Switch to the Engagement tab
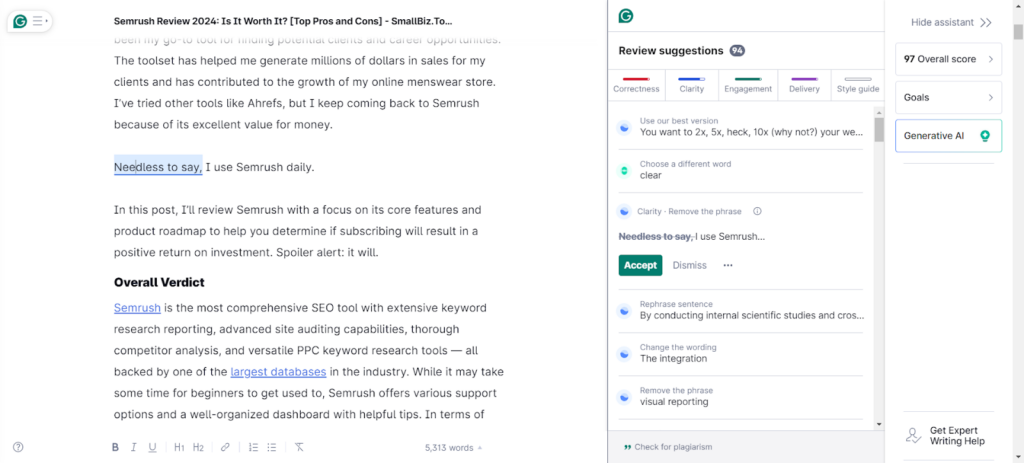The height and width of the screenshot is (463, 1024). pyautogui.click(x=748, y=84)
